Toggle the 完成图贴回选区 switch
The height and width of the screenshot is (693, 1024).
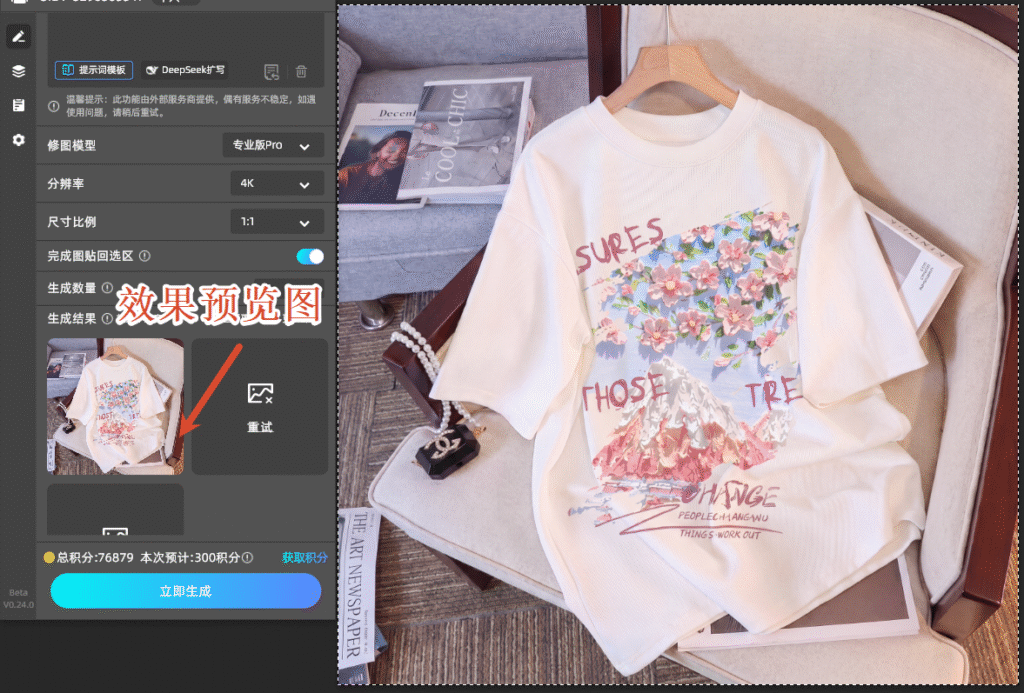point(310,256)
